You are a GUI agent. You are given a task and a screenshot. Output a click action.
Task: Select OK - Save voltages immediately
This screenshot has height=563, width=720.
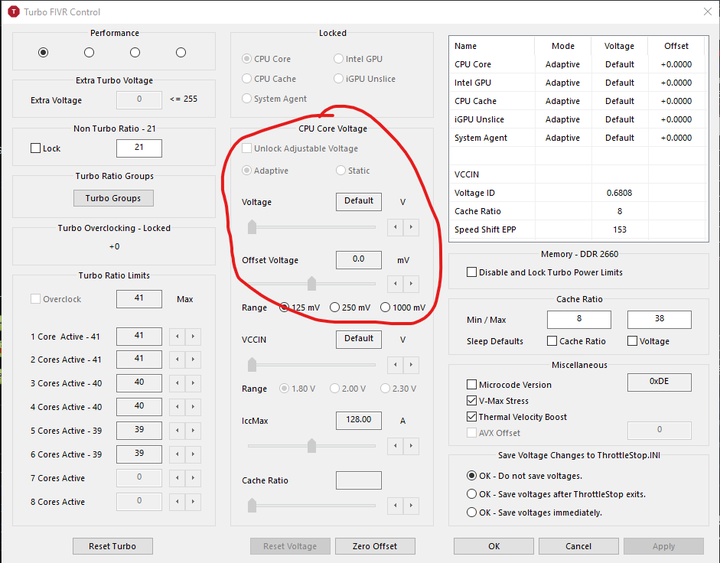click(x=472, y=512)
